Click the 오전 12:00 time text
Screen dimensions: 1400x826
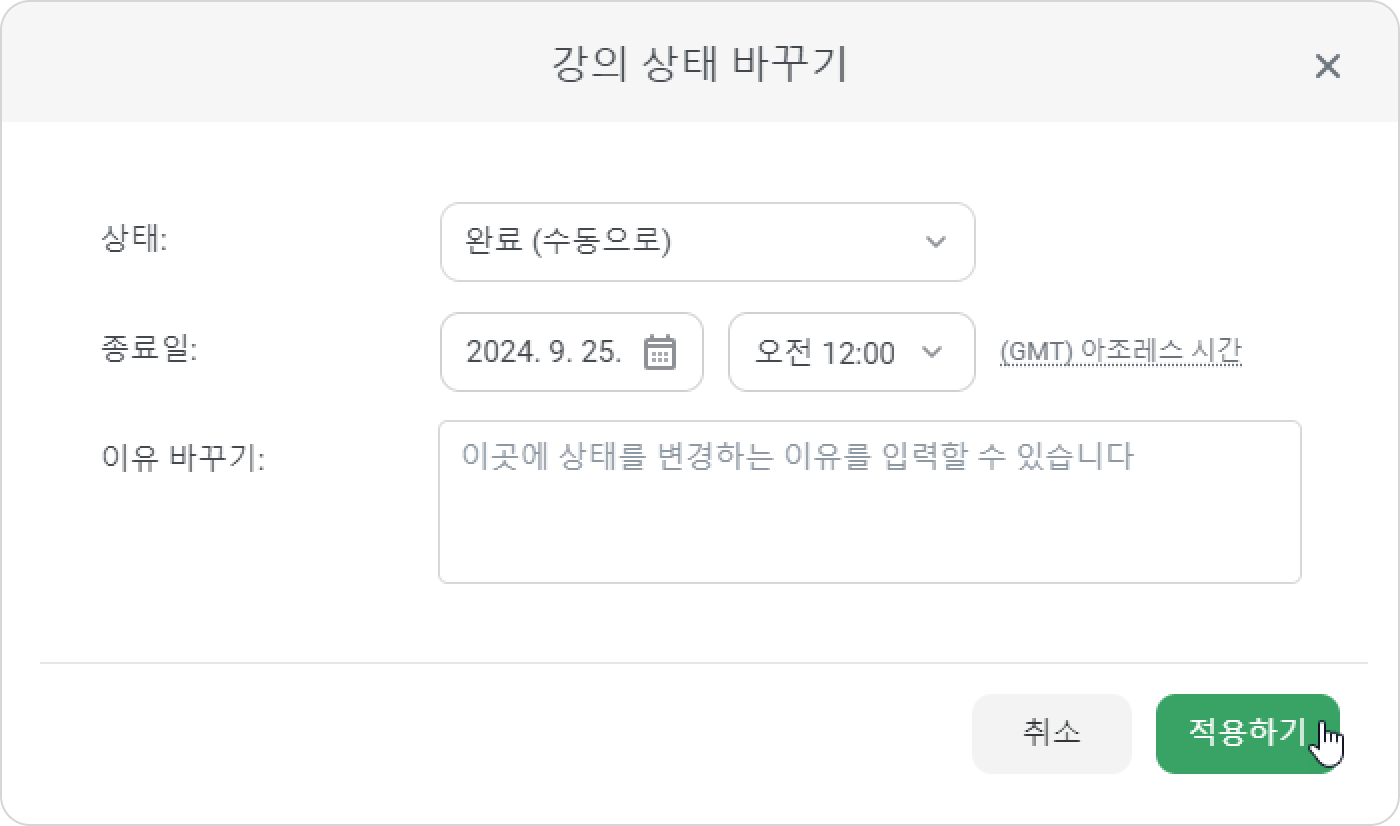click(x=825, y=352)
